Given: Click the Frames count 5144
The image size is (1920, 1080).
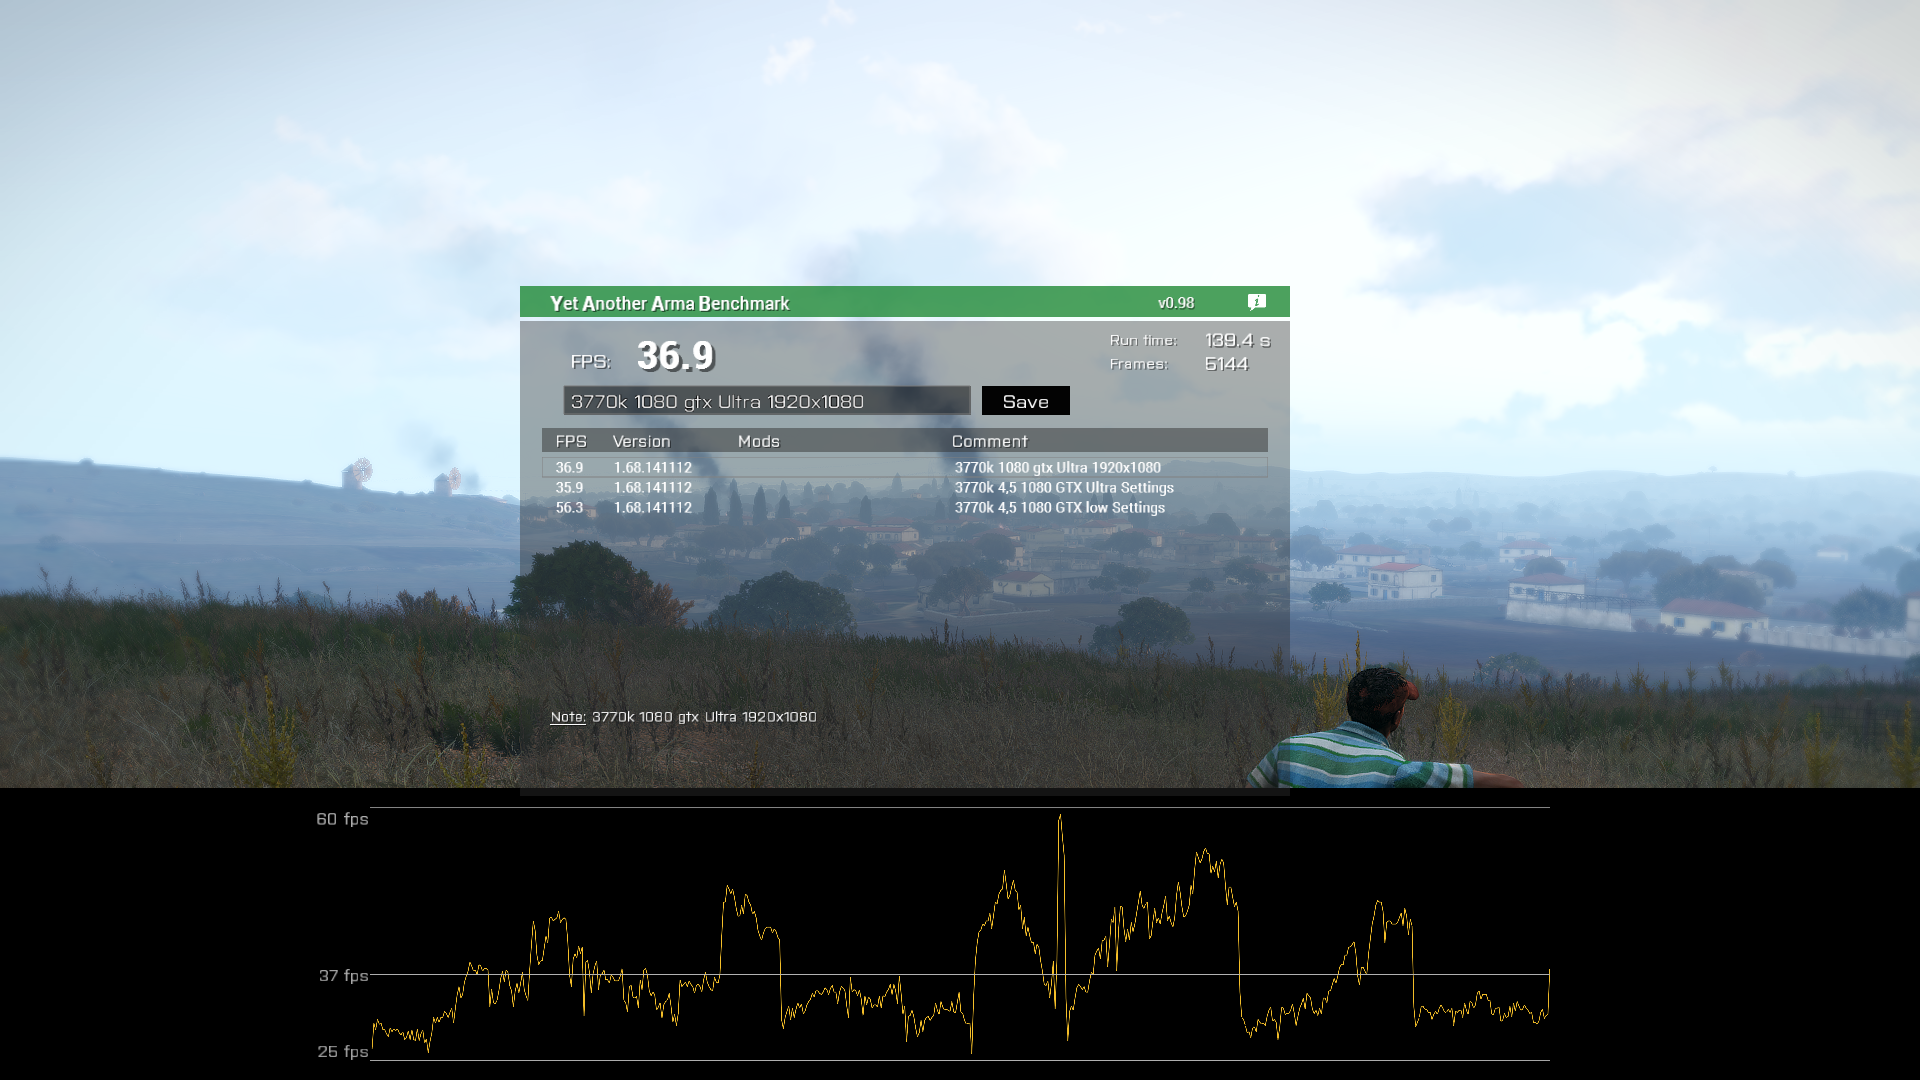Looking at the screenshot, I should pos(1226,364).
